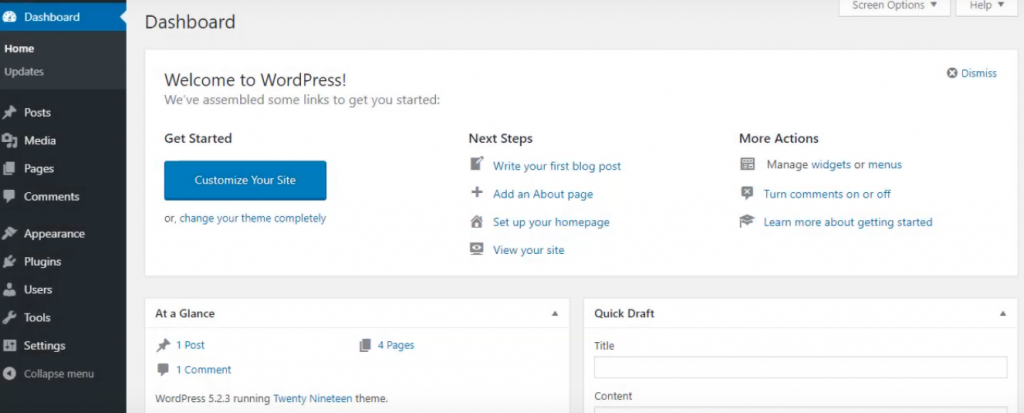Image resolution: width=1024 pixels, height=413 pixels.
Task: Open the Help dropdown tab
Action: (x=987, y=6)
